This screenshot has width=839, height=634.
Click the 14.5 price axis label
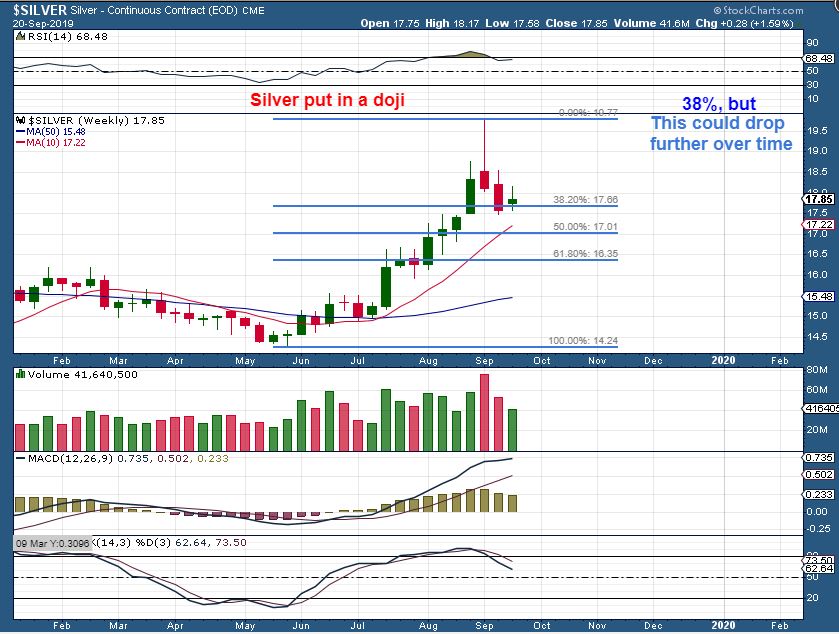(x=817, y=337)
